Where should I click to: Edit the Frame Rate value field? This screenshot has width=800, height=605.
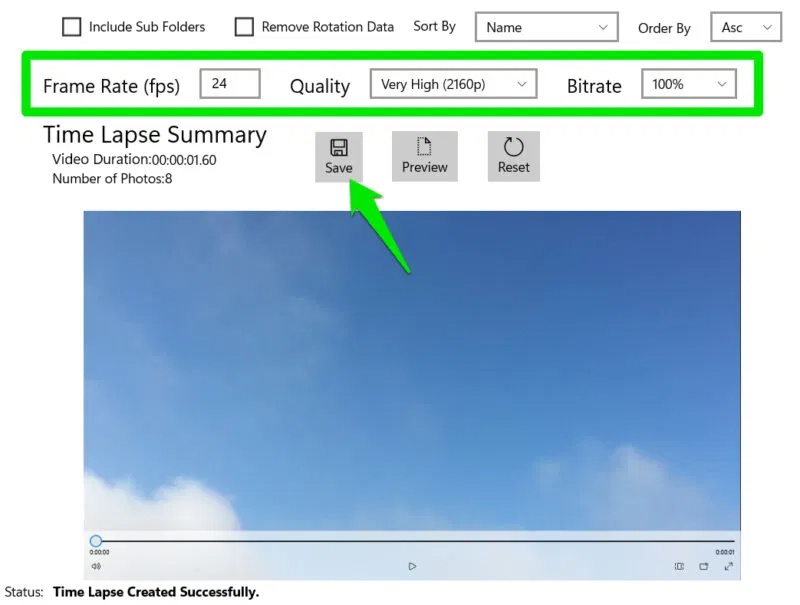(230, 84)
